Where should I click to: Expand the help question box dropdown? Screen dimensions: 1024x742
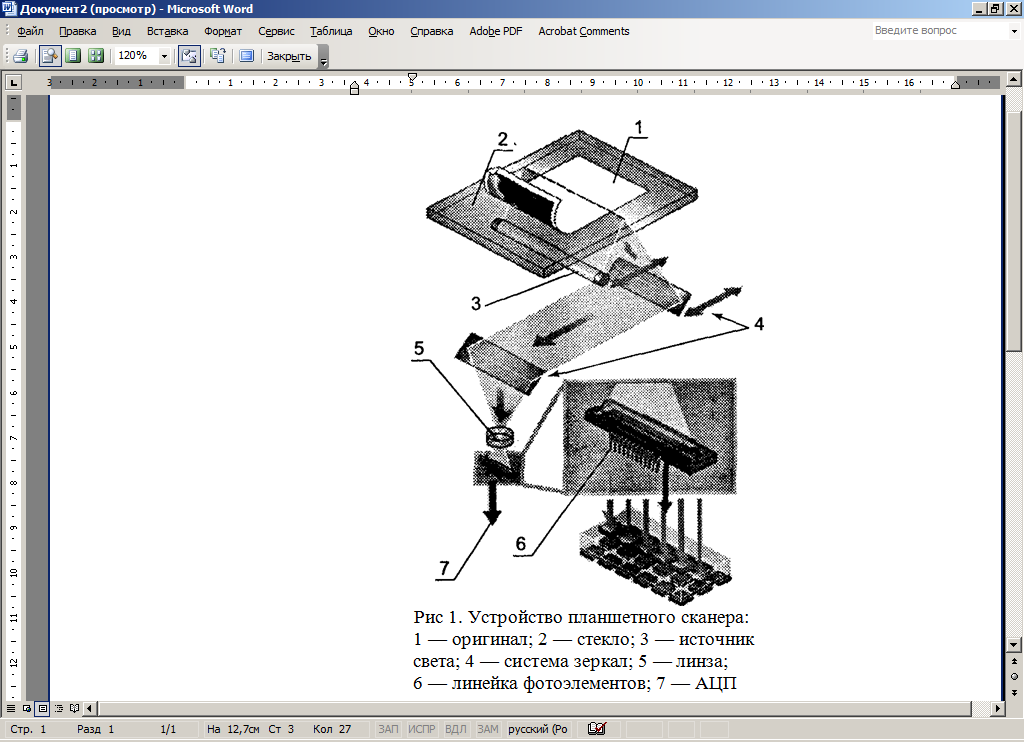pos(1014,31)
